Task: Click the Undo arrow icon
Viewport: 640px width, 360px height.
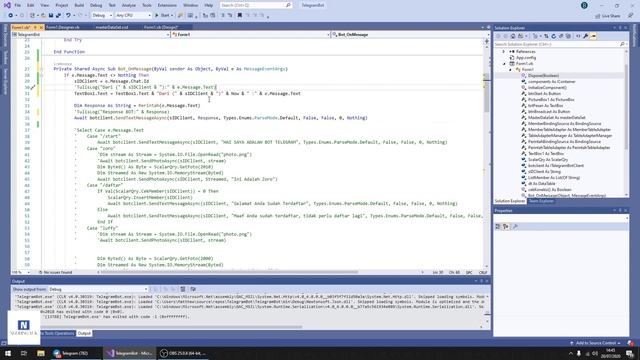Action: [x=68, y=16]
